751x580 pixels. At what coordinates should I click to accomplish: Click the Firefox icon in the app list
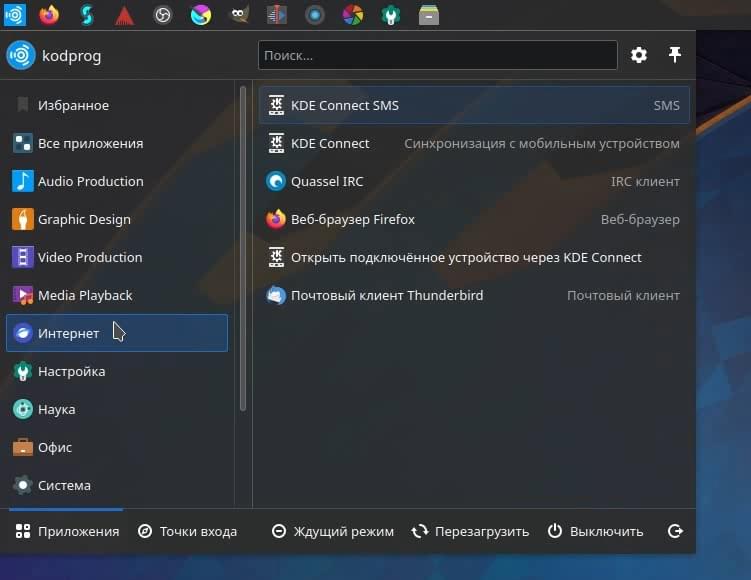click(x=276, y=219)
